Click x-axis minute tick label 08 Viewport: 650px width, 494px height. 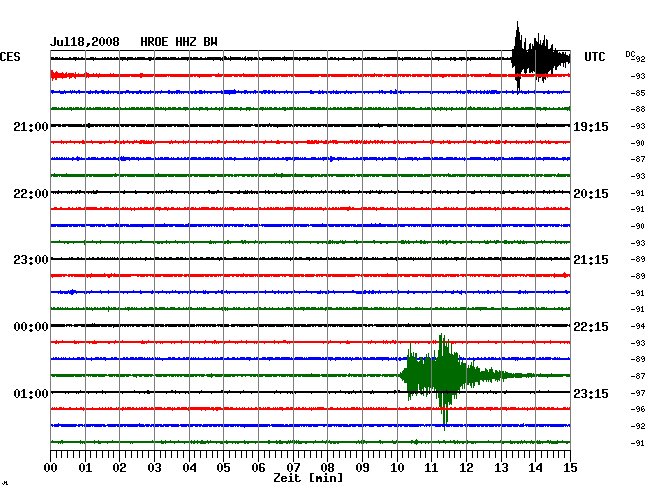click(x=327, y=468)
